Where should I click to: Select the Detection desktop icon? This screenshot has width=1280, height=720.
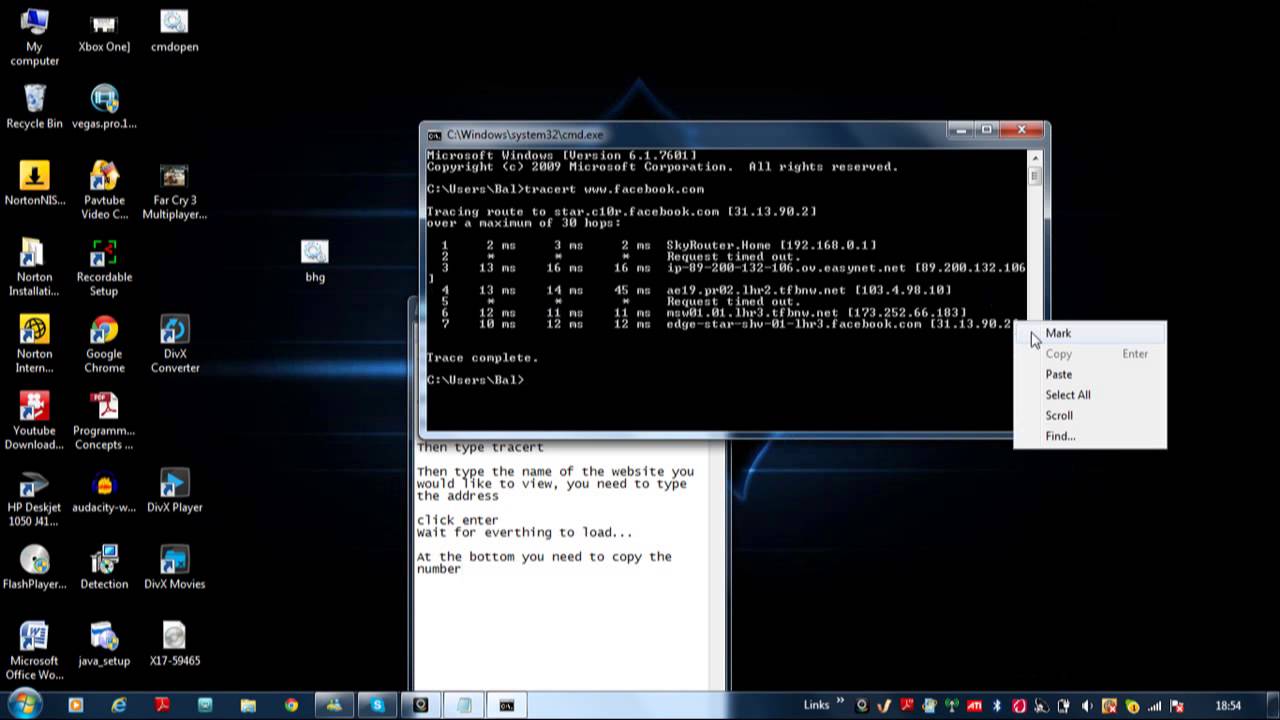[104, 568]
